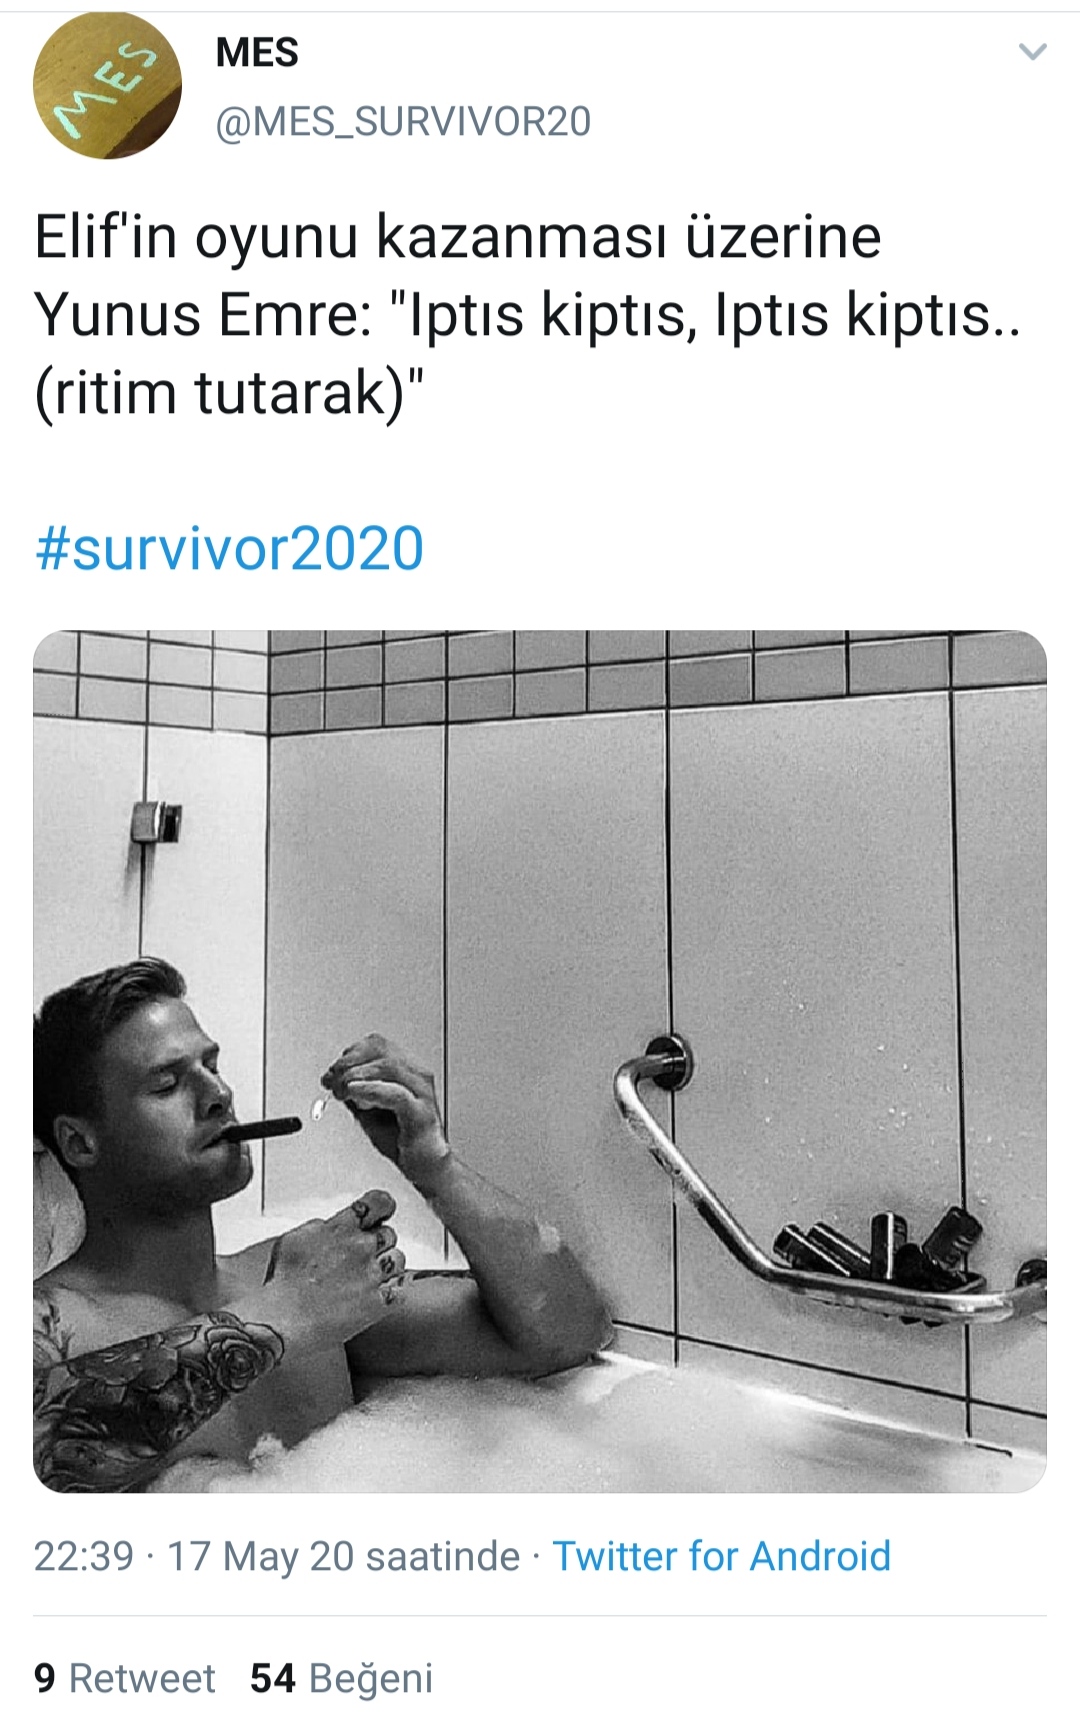
Task: Tap the like count number 54
Action: [273, 1679]
